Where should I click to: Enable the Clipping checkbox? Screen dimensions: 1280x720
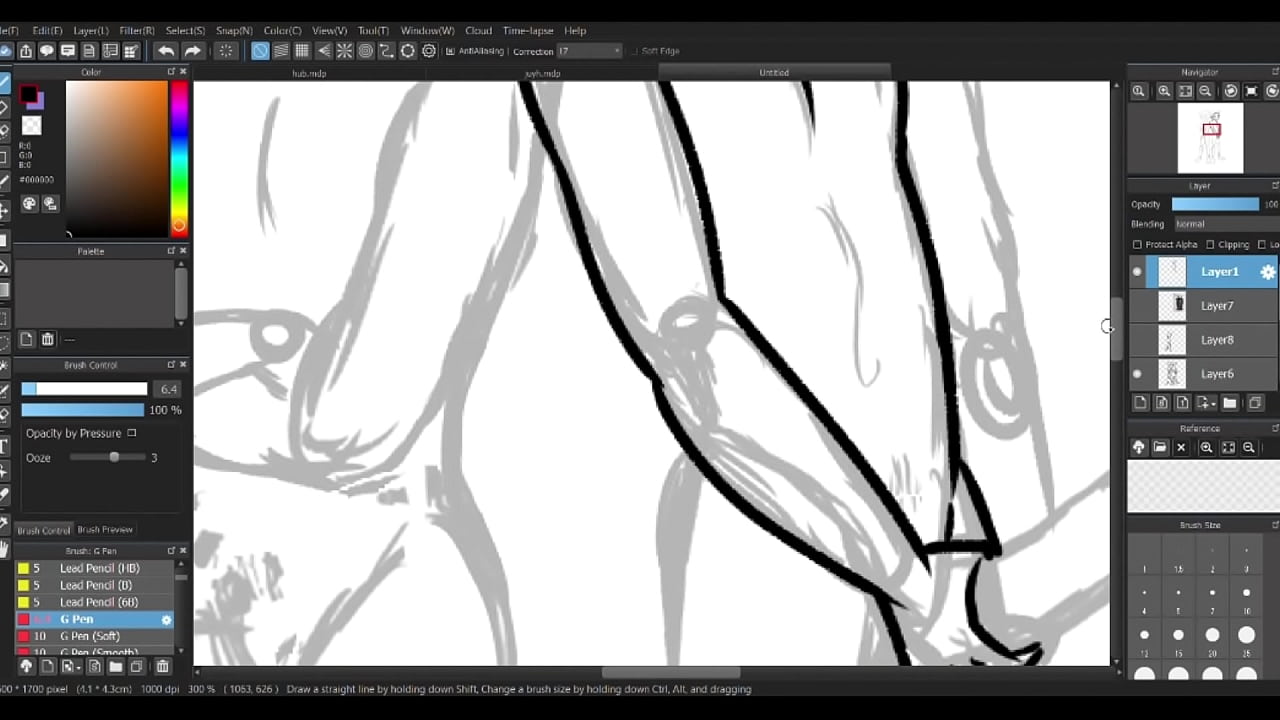1210,244
